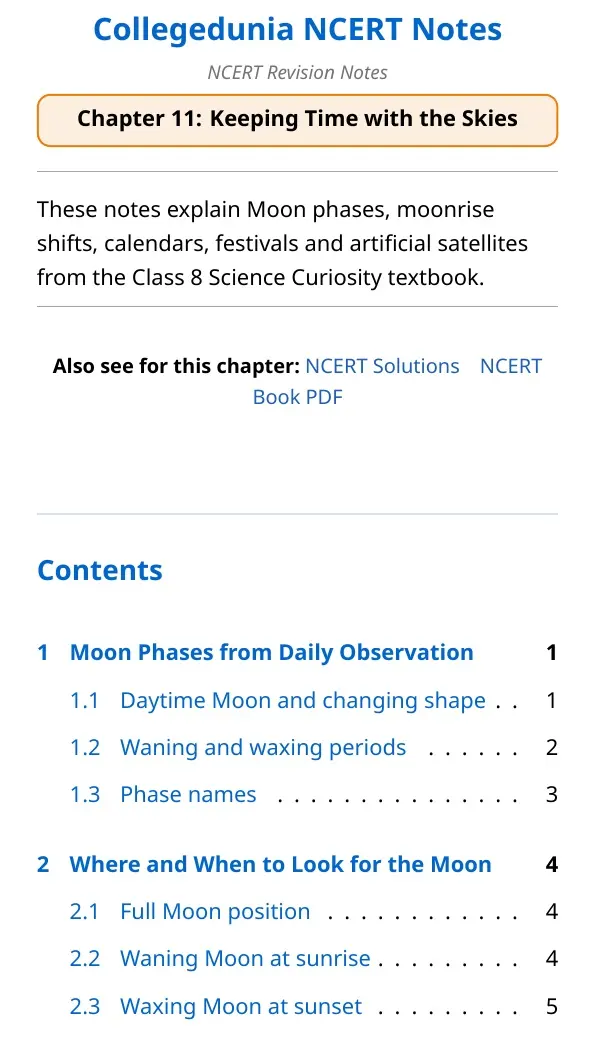Click the NCERT Revision Notes subtitle
This screenshot has height=1061, width=596.
pos(298,72)
